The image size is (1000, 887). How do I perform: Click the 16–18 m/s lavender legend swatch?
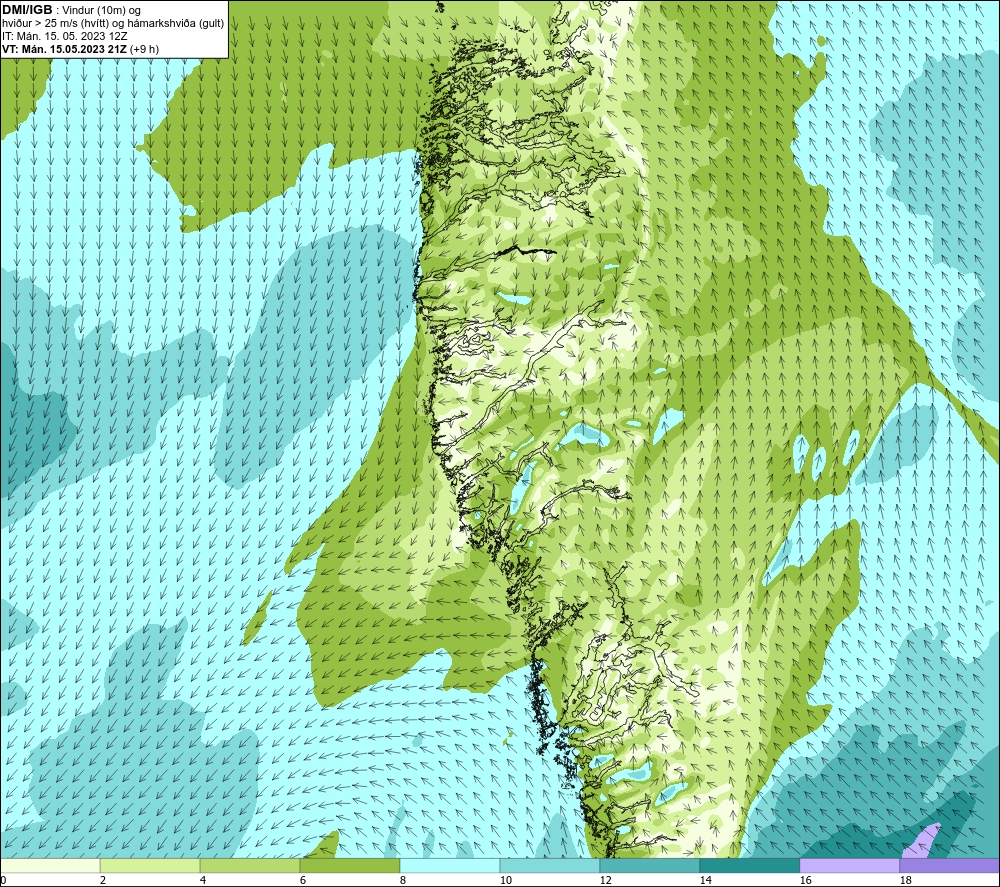tap(849, 865)
